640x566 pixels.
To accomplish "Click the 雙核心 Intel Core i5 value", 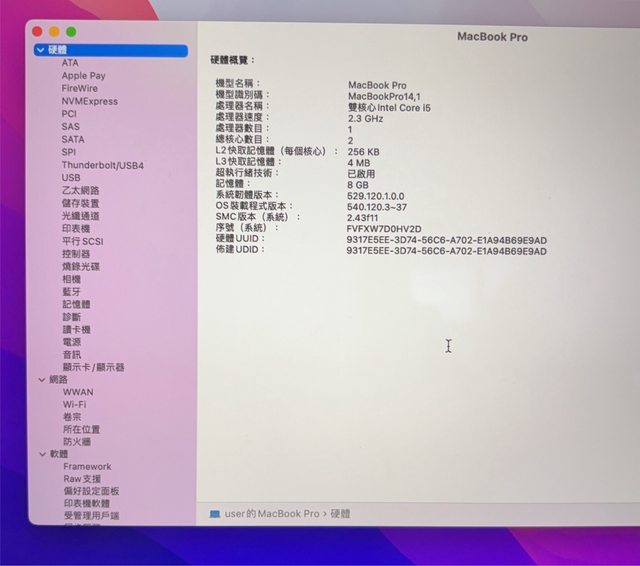I will pyautogui.click(x=389, y=108).
